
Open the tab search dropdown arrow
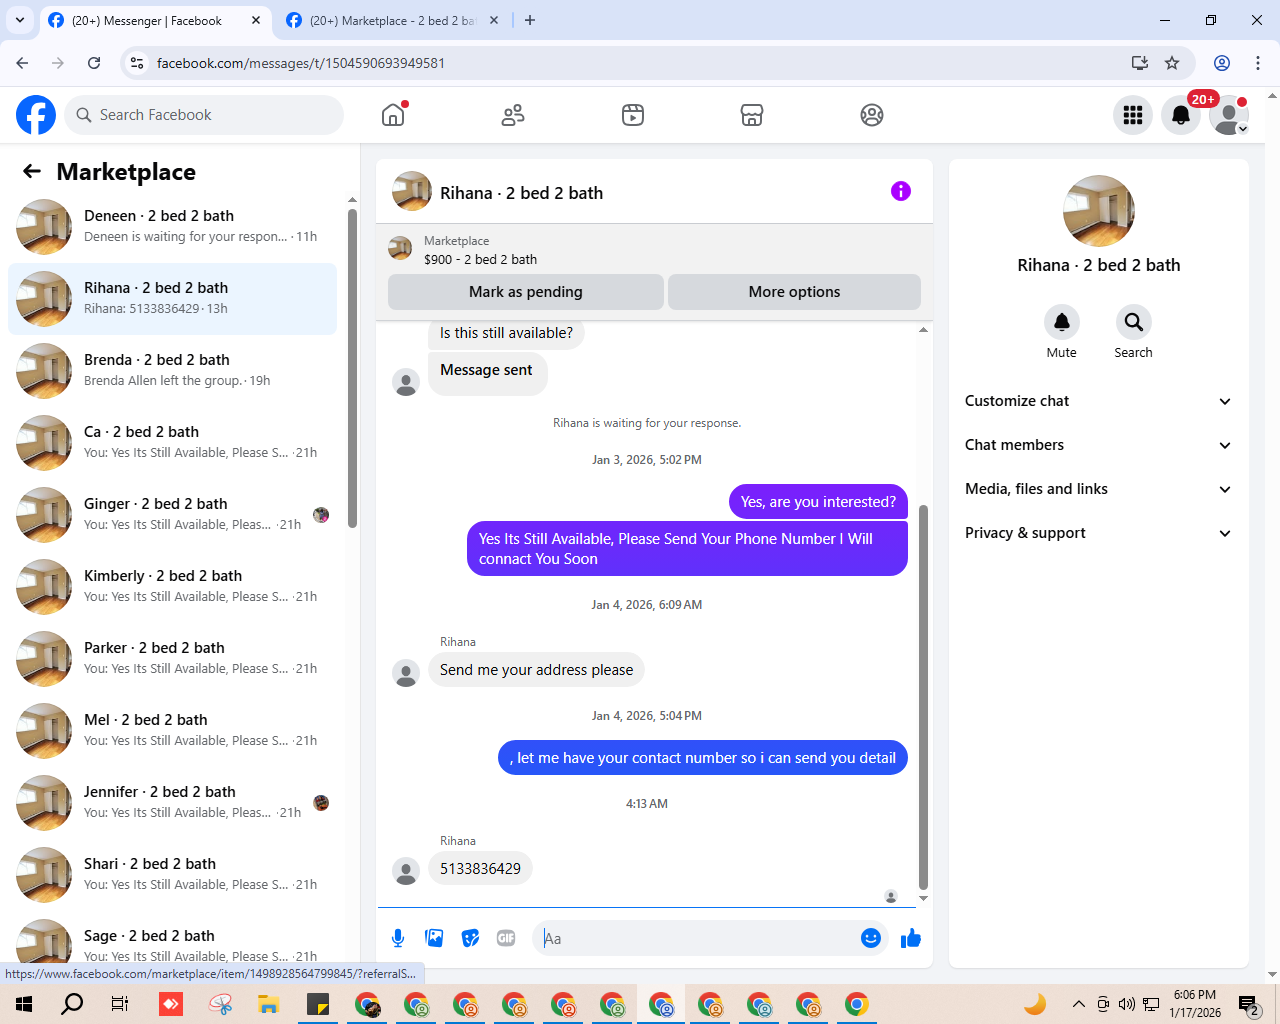point(20,20)
